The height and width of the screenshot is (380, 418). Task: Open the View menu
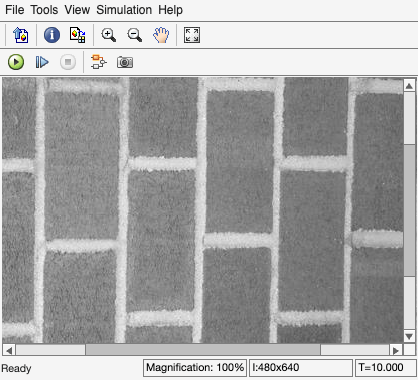coord(77,10)
